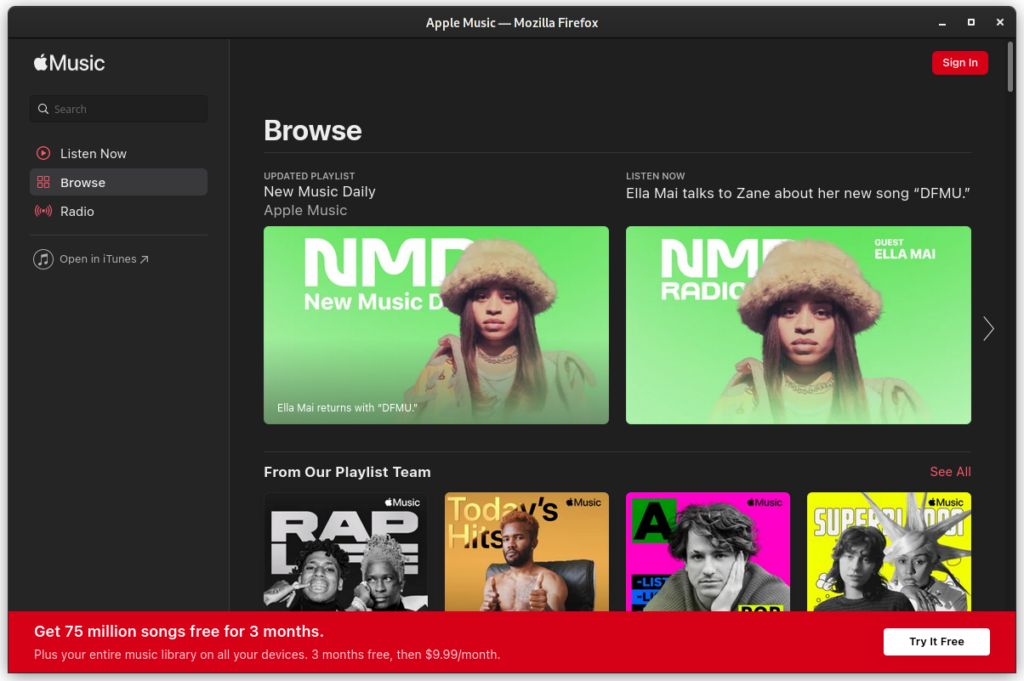
Task: Focus the Search input field
Action: (119, 109)
